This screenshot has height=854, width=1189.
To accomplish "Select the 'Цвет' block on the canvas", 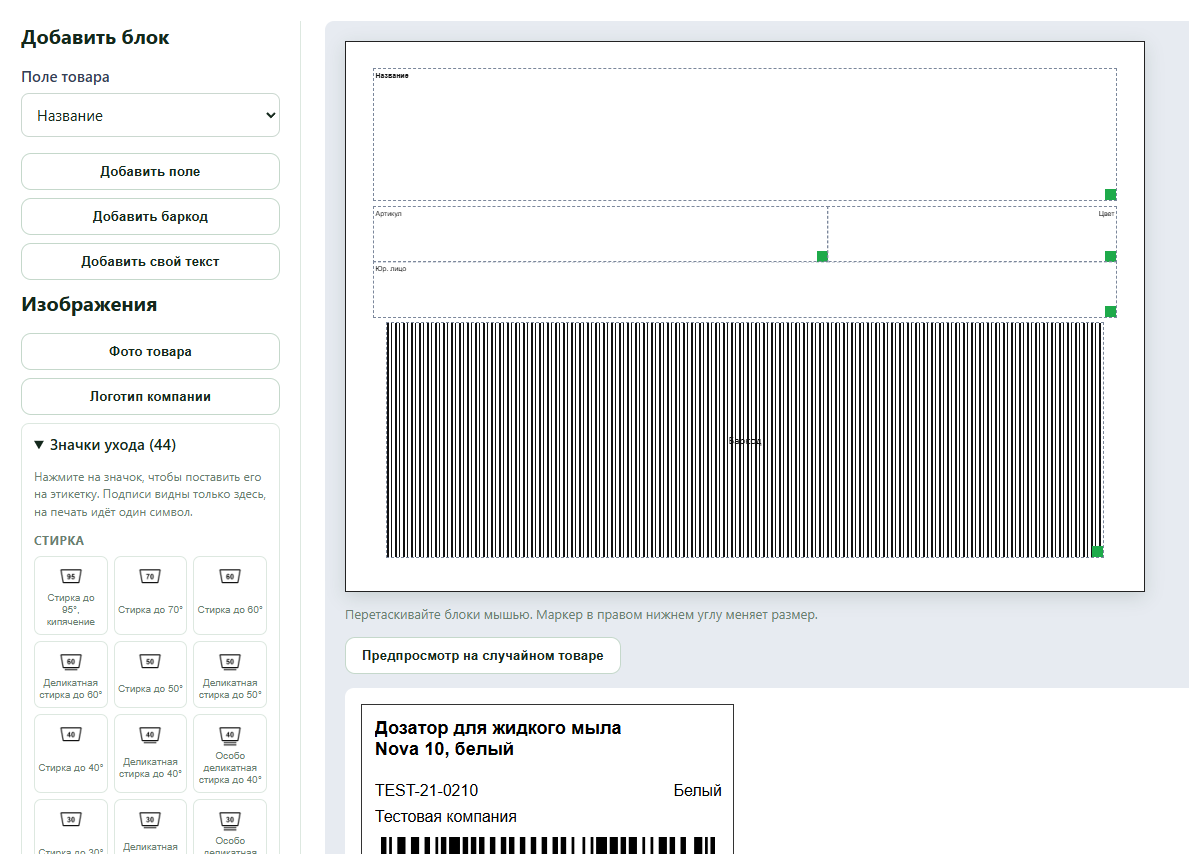I will [x=972, y=234].
